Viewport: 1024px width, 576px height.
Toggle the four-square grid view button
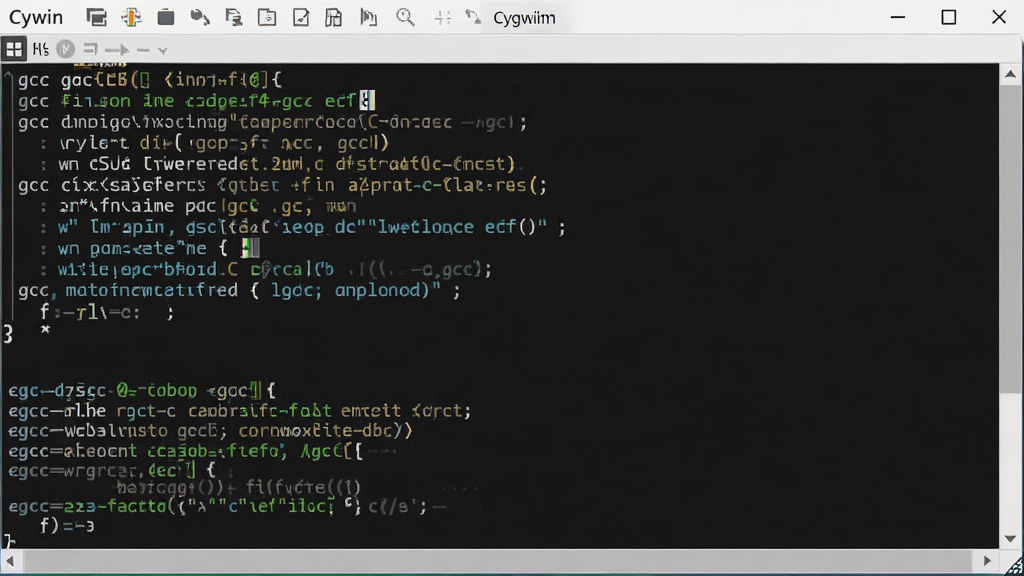click(x=14, y=49)
